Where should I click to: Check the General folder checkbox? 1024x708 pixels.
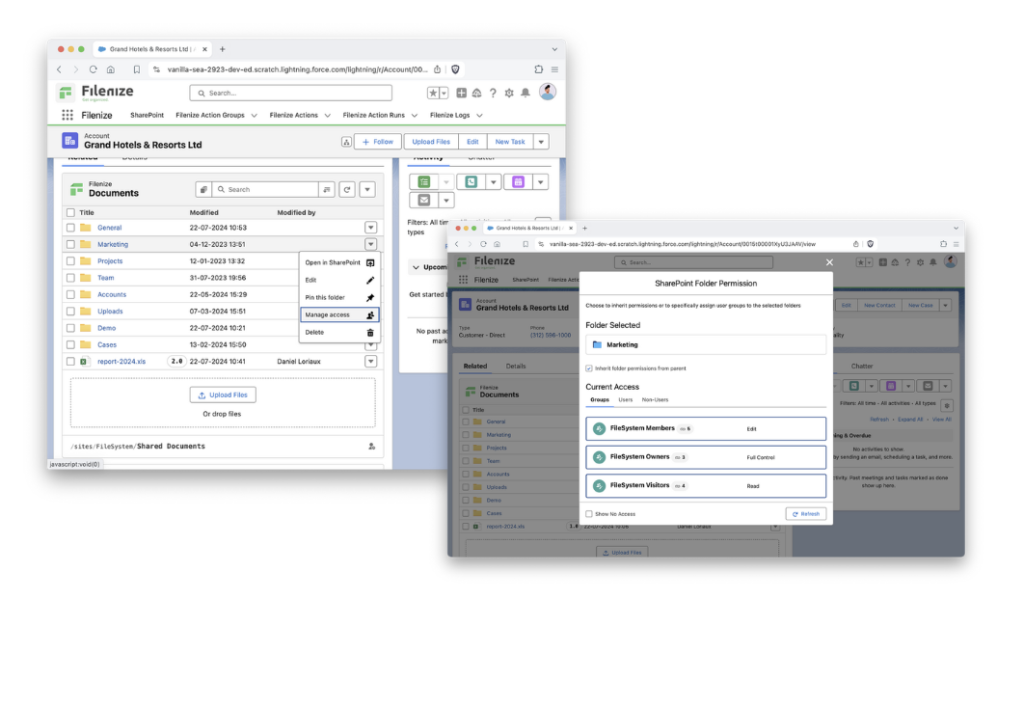71,227
